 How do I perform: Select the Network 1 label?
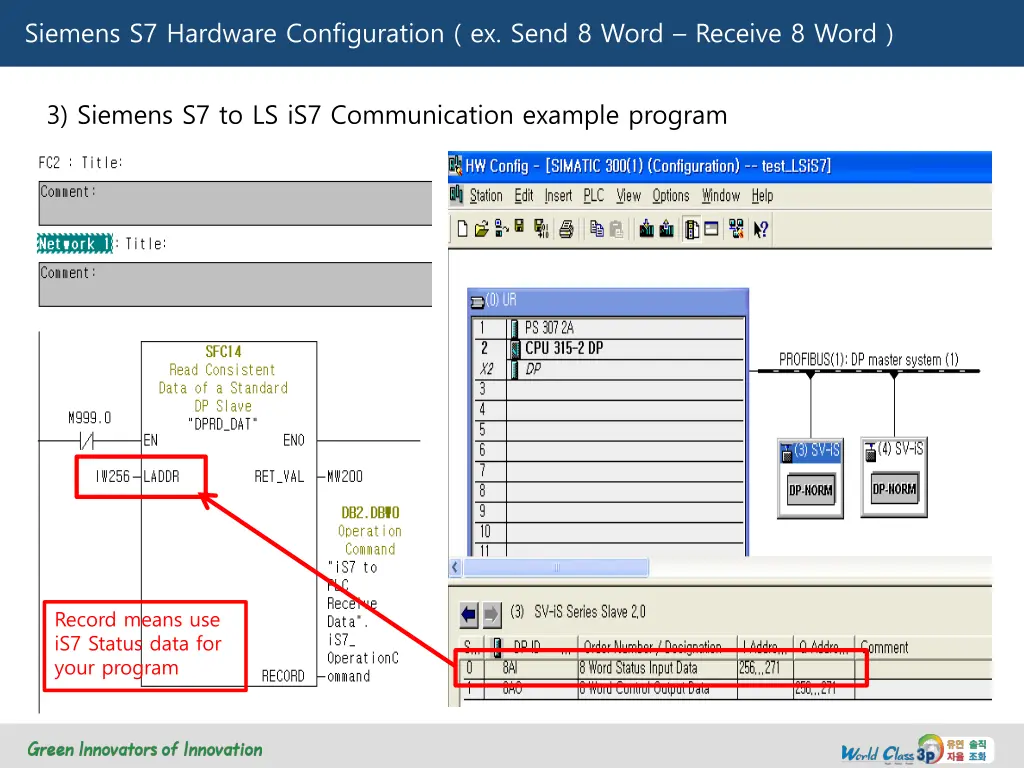(x=74, y=244)
